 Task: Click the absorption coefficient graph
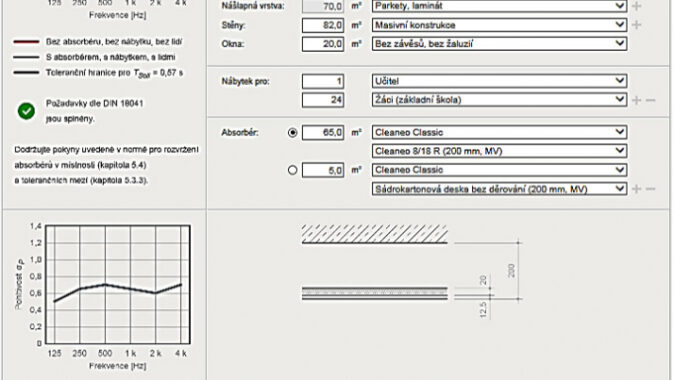point(117,284)
